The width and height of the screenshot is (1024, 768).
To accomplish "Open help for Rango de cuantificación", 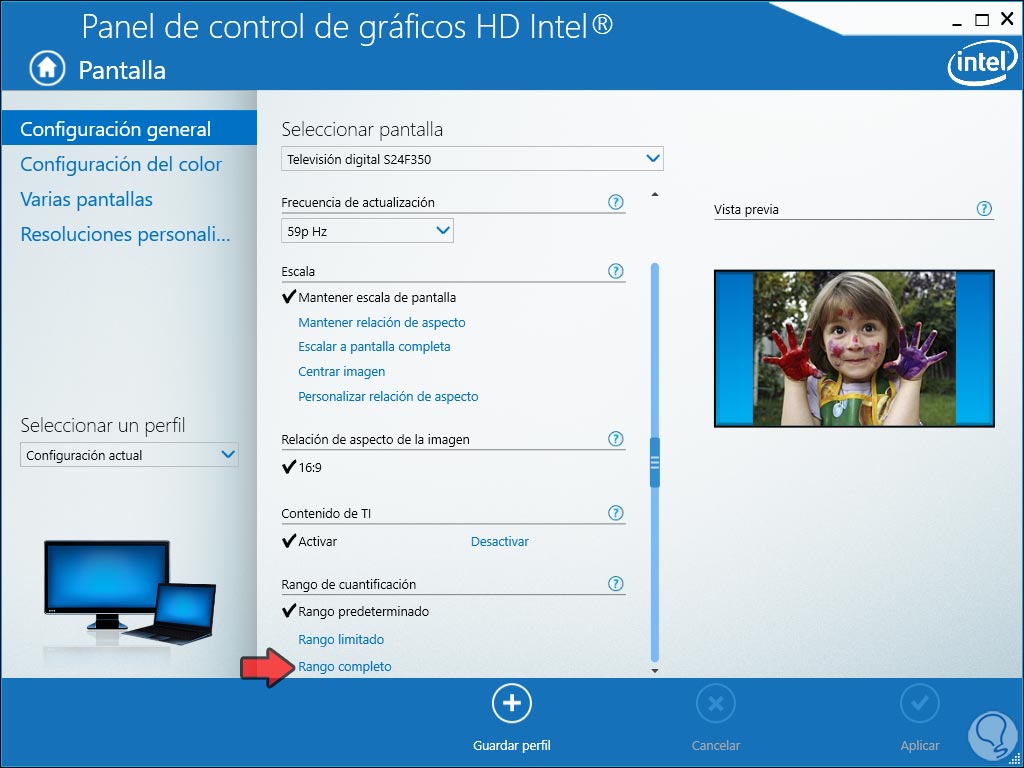I will point(615,584).
